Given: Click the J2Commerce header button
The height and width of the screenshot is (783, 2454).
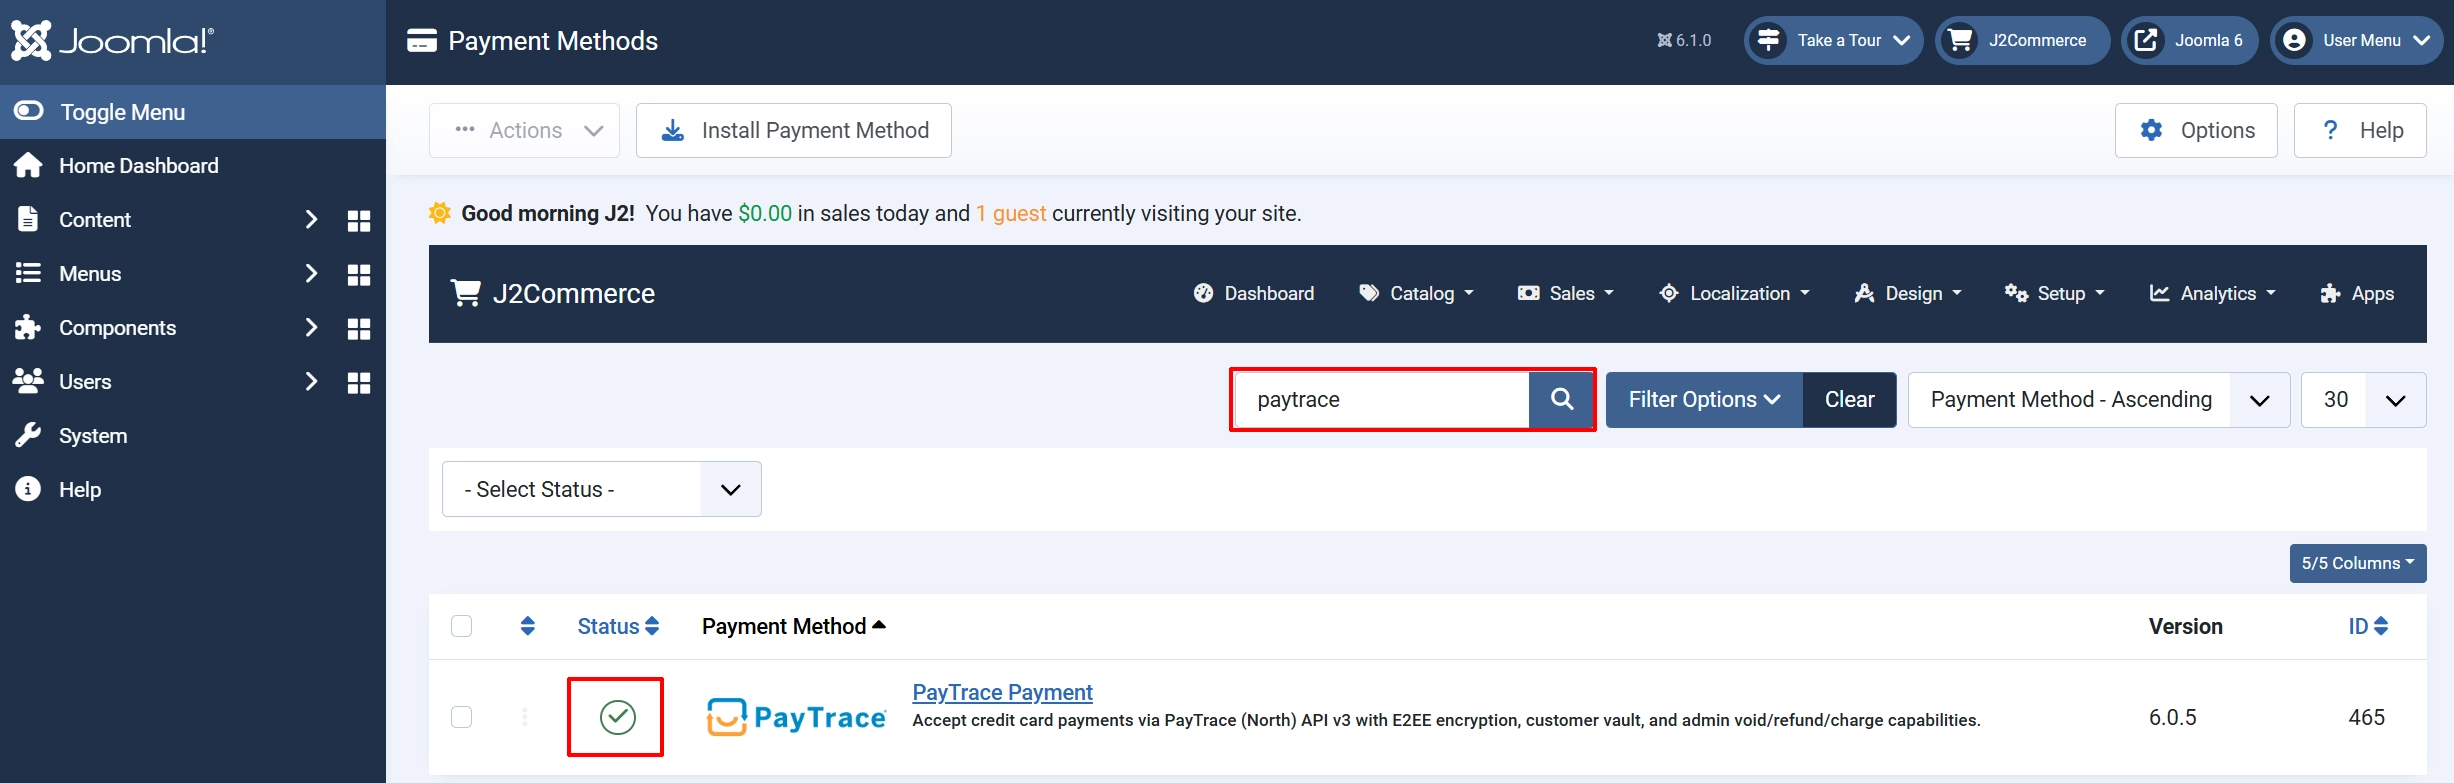Looking at the screenshot, I should [2023, 41].
